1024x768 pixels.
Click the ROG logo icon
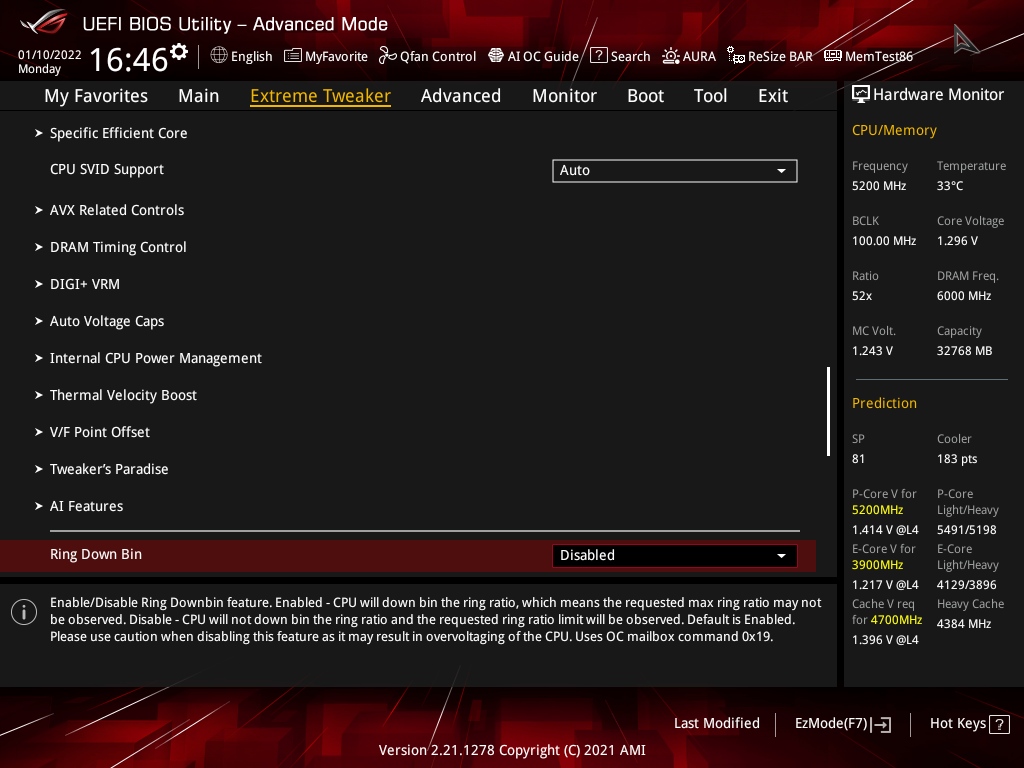44,23
